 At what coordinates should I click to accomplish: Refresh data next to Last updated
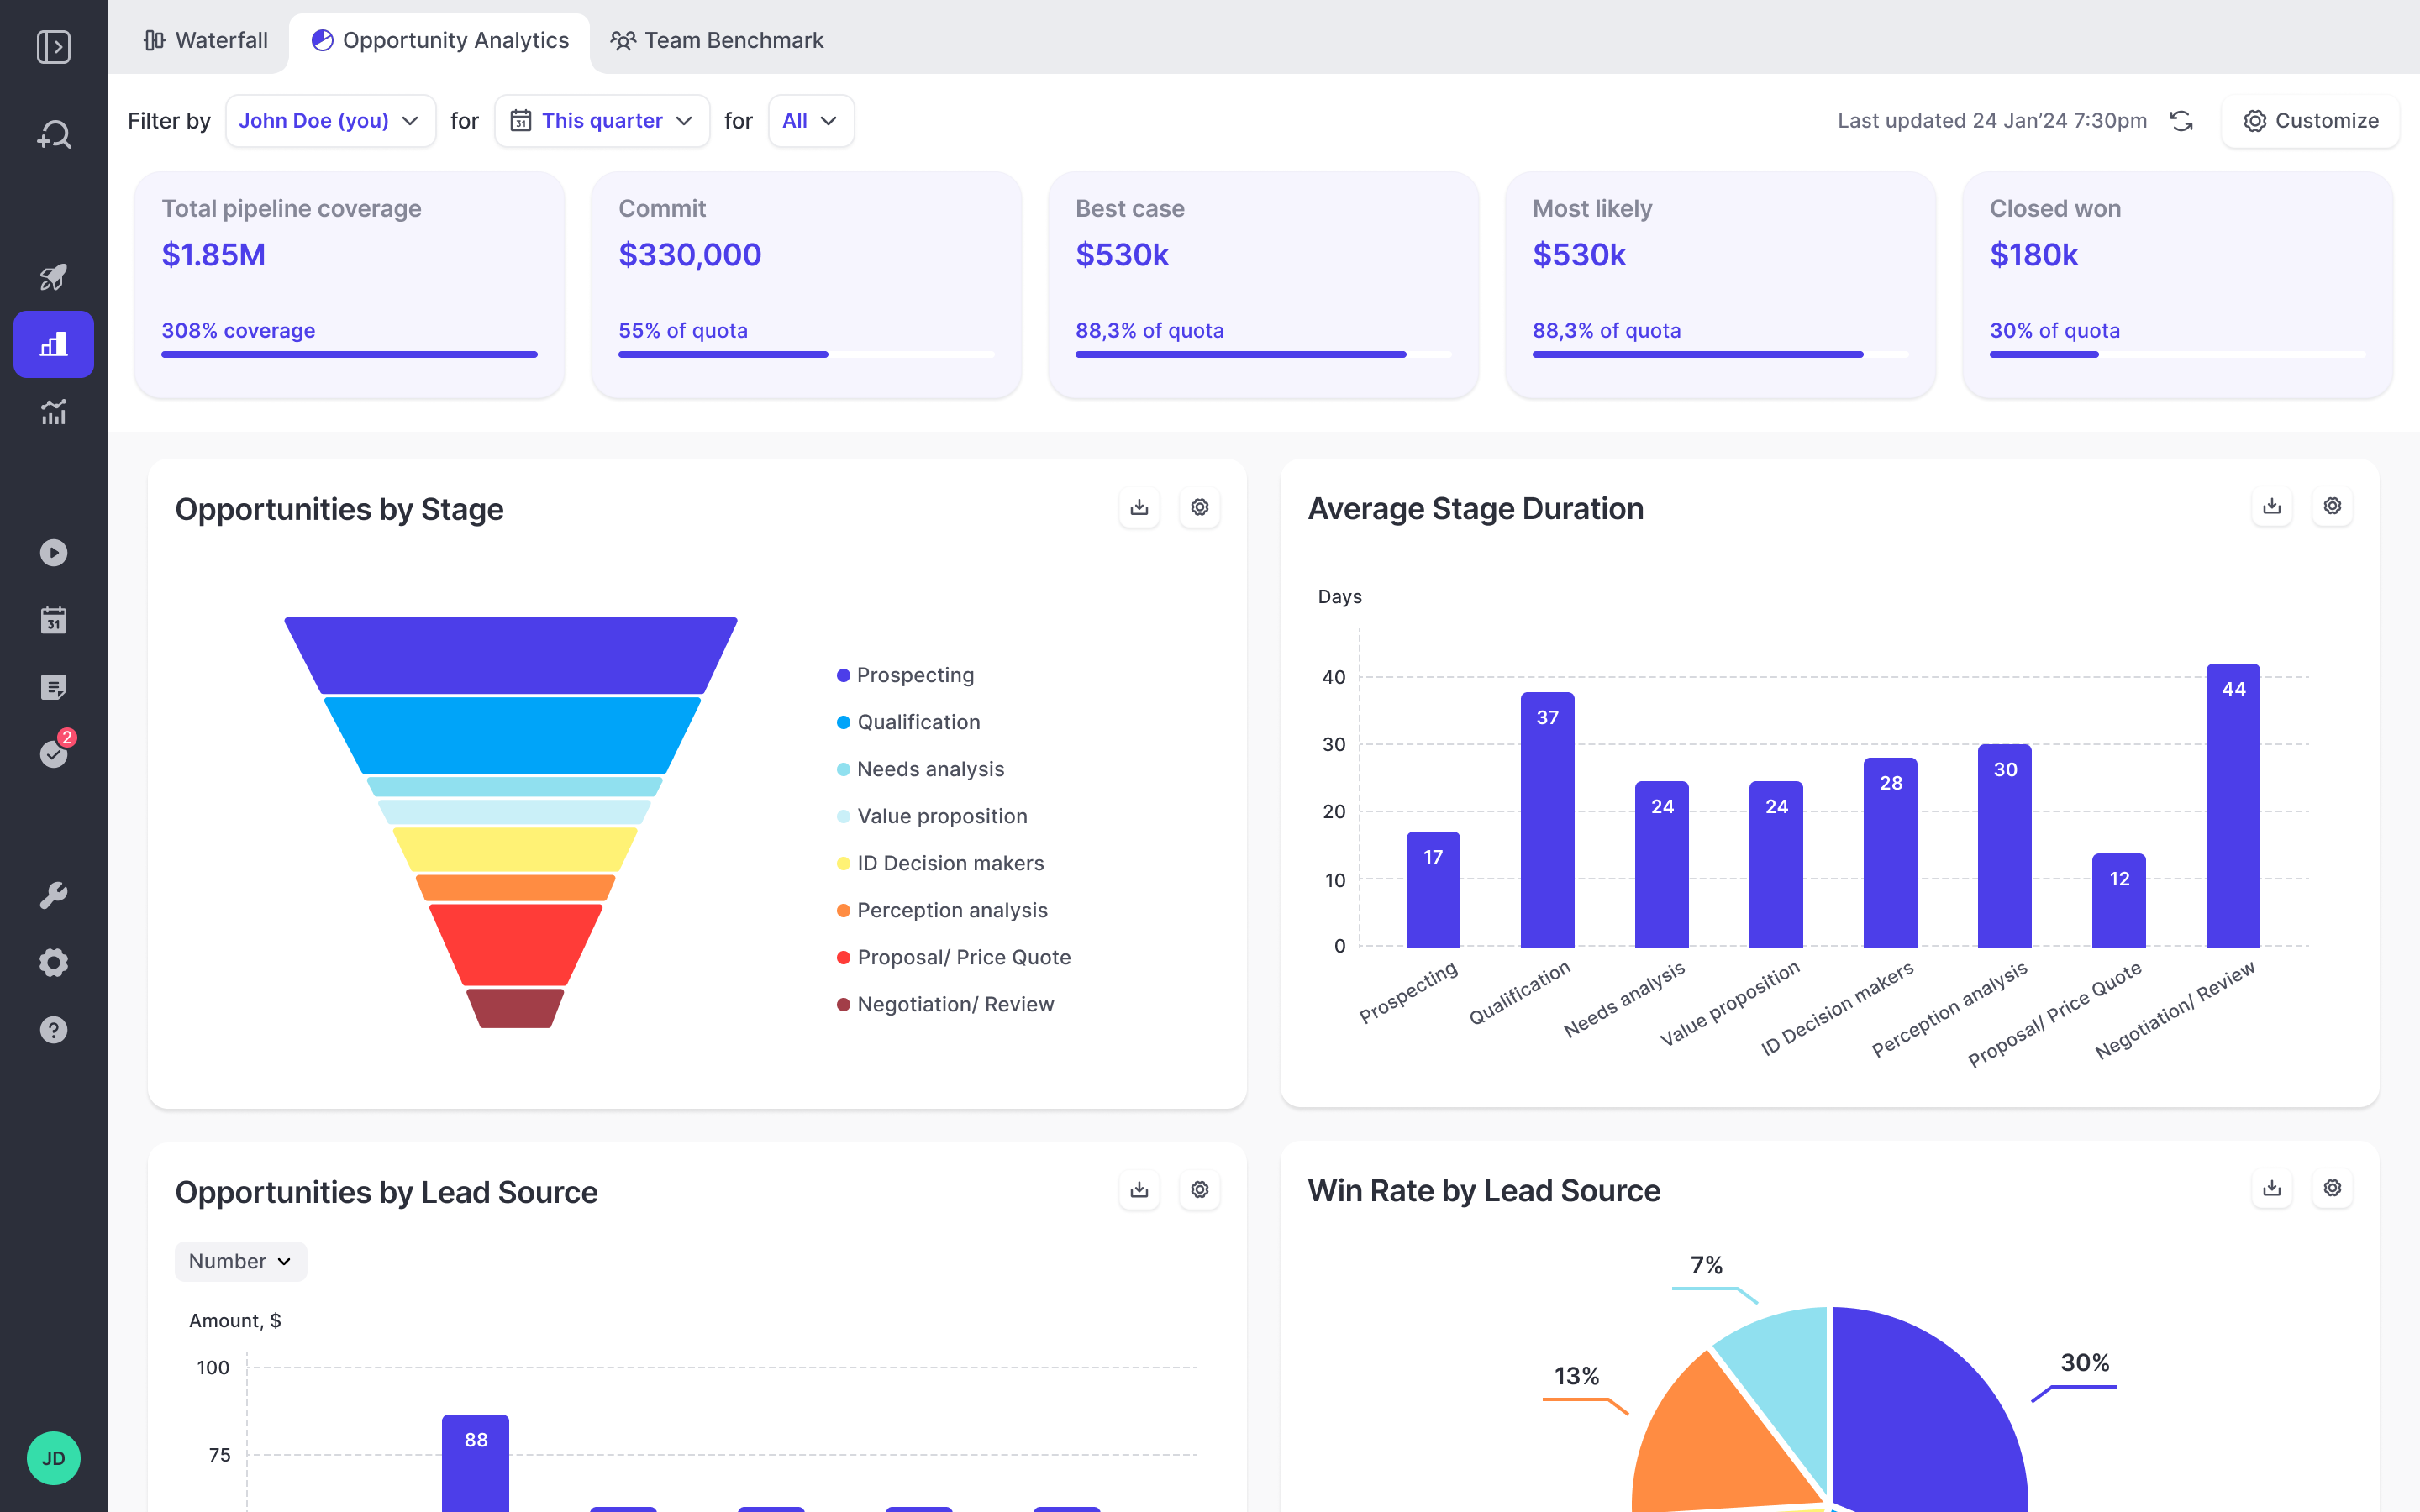click(2181, 121)
